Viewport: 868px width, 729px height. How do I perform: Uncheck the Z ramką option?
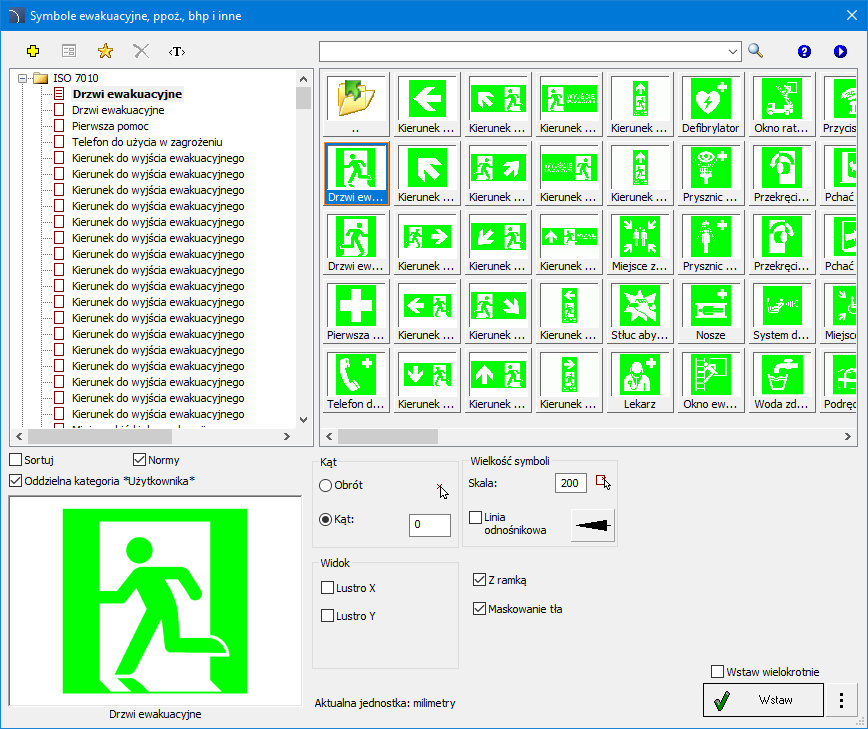click(479, 580)
